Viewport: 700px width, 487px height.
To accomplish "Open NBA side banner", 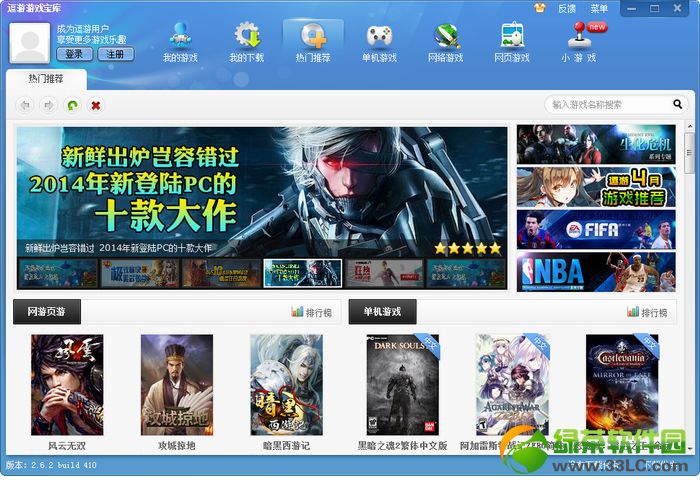I will [x=596, y=272].
